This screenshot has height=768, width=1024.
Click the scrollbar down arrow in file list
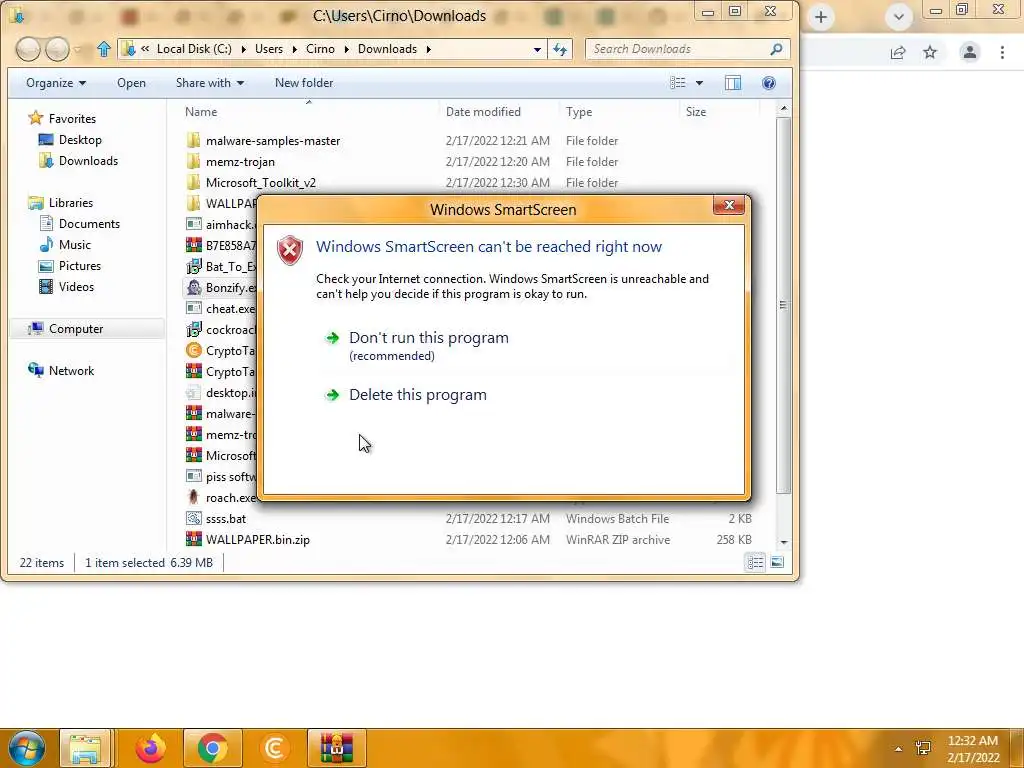(x=784, y=542)
